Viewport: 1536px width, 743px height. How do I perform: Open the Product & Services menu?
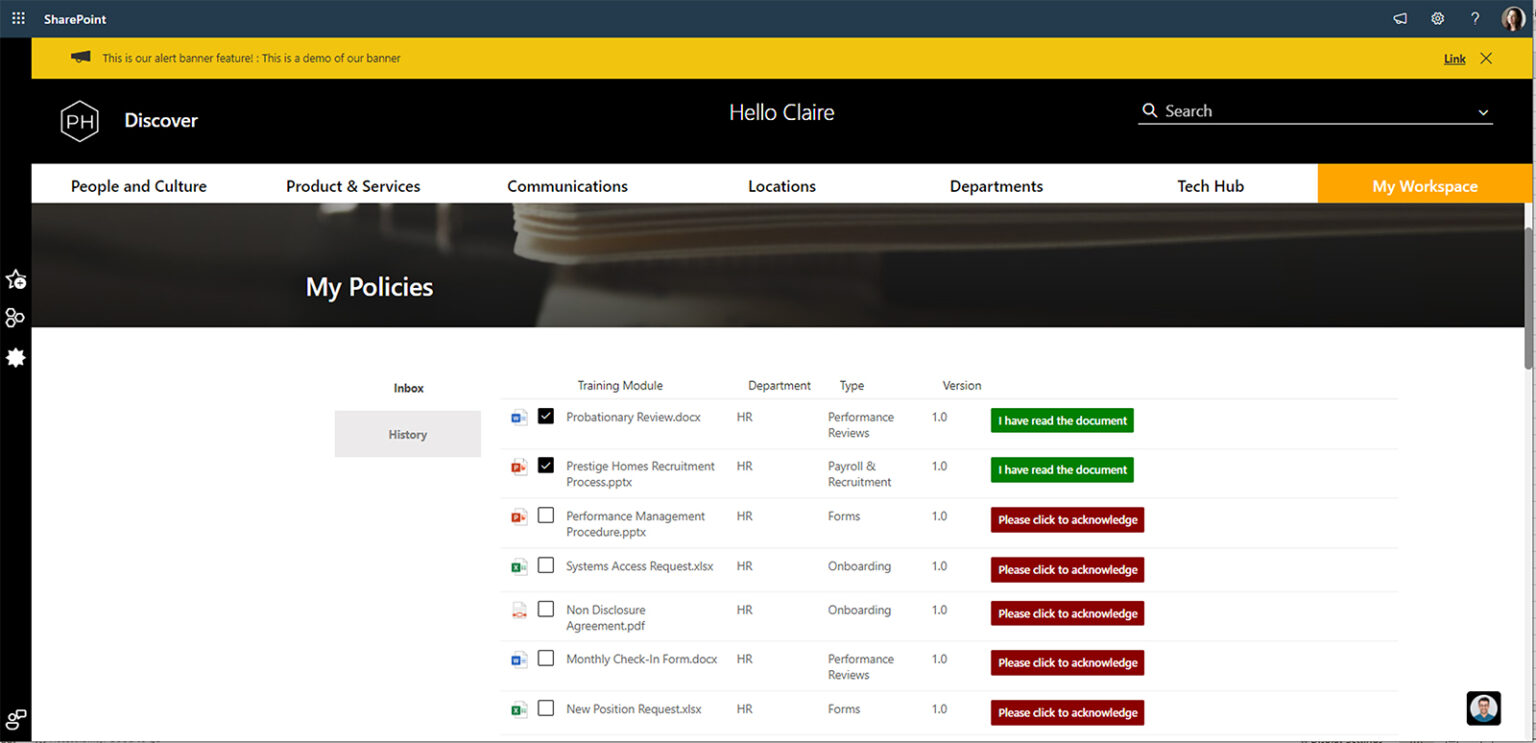click(352, 185)
